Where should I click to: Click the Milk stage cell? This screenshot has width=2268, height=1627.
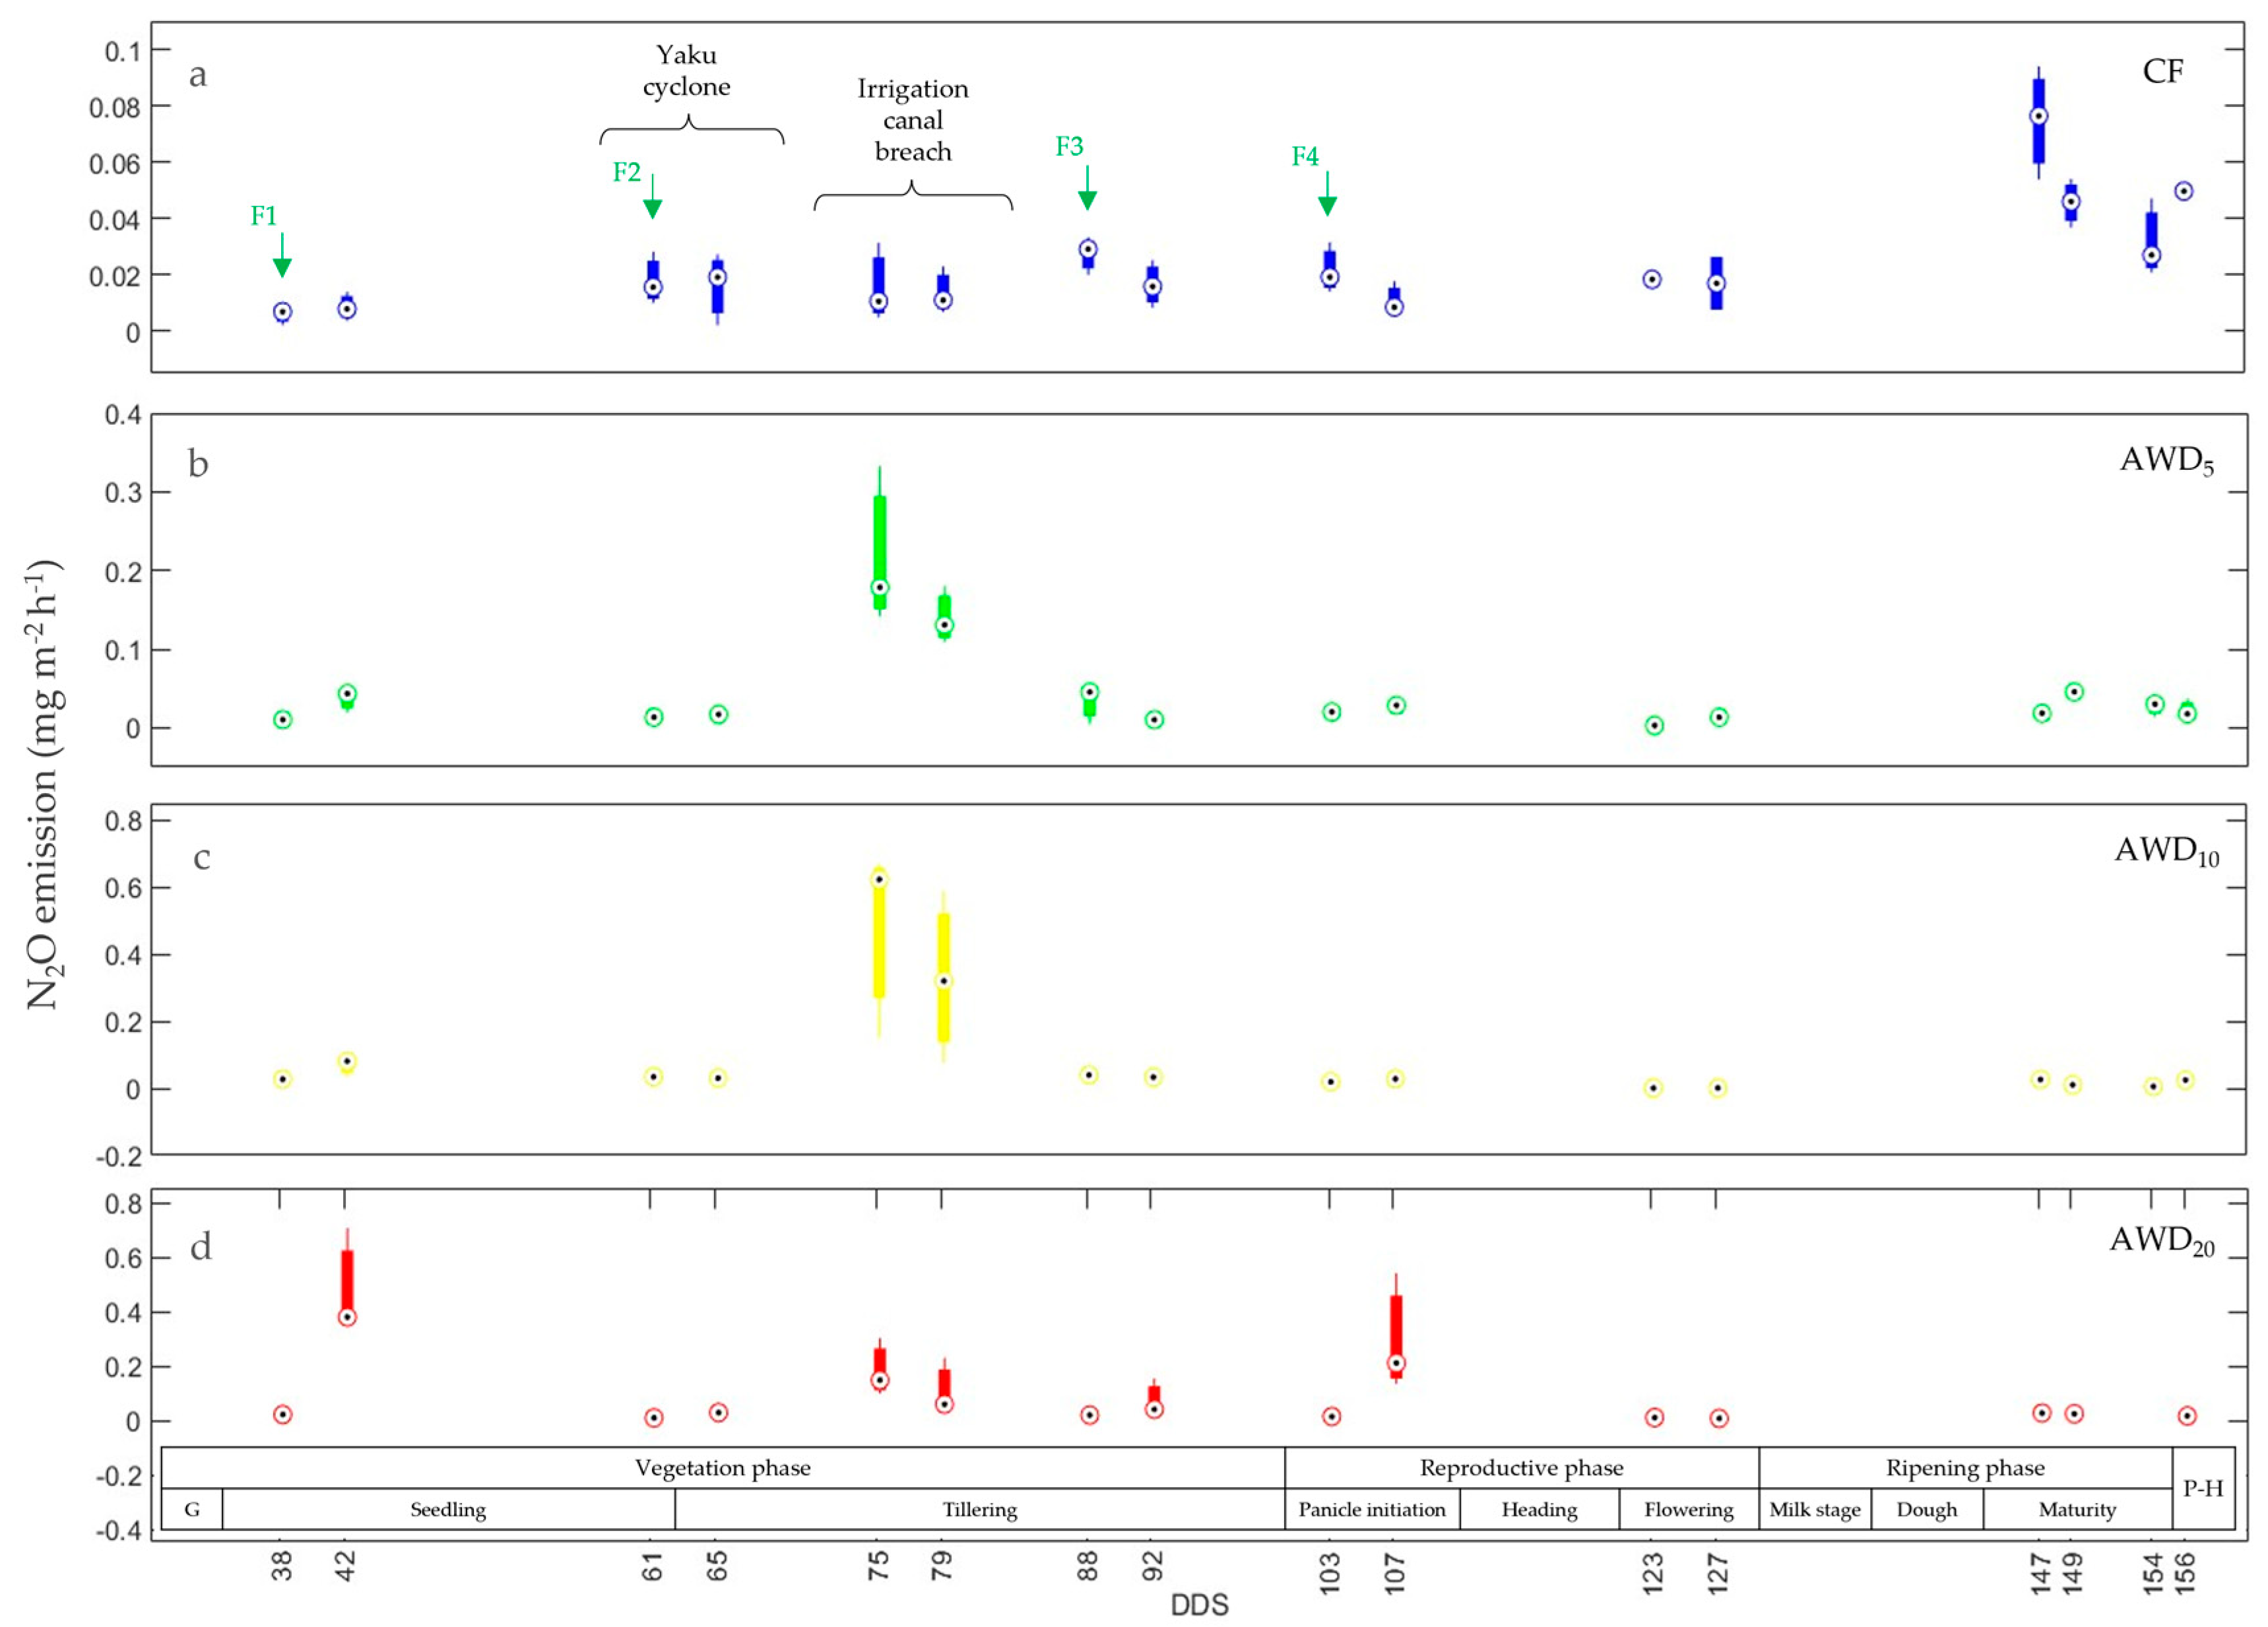[x=1814, y=1509]
